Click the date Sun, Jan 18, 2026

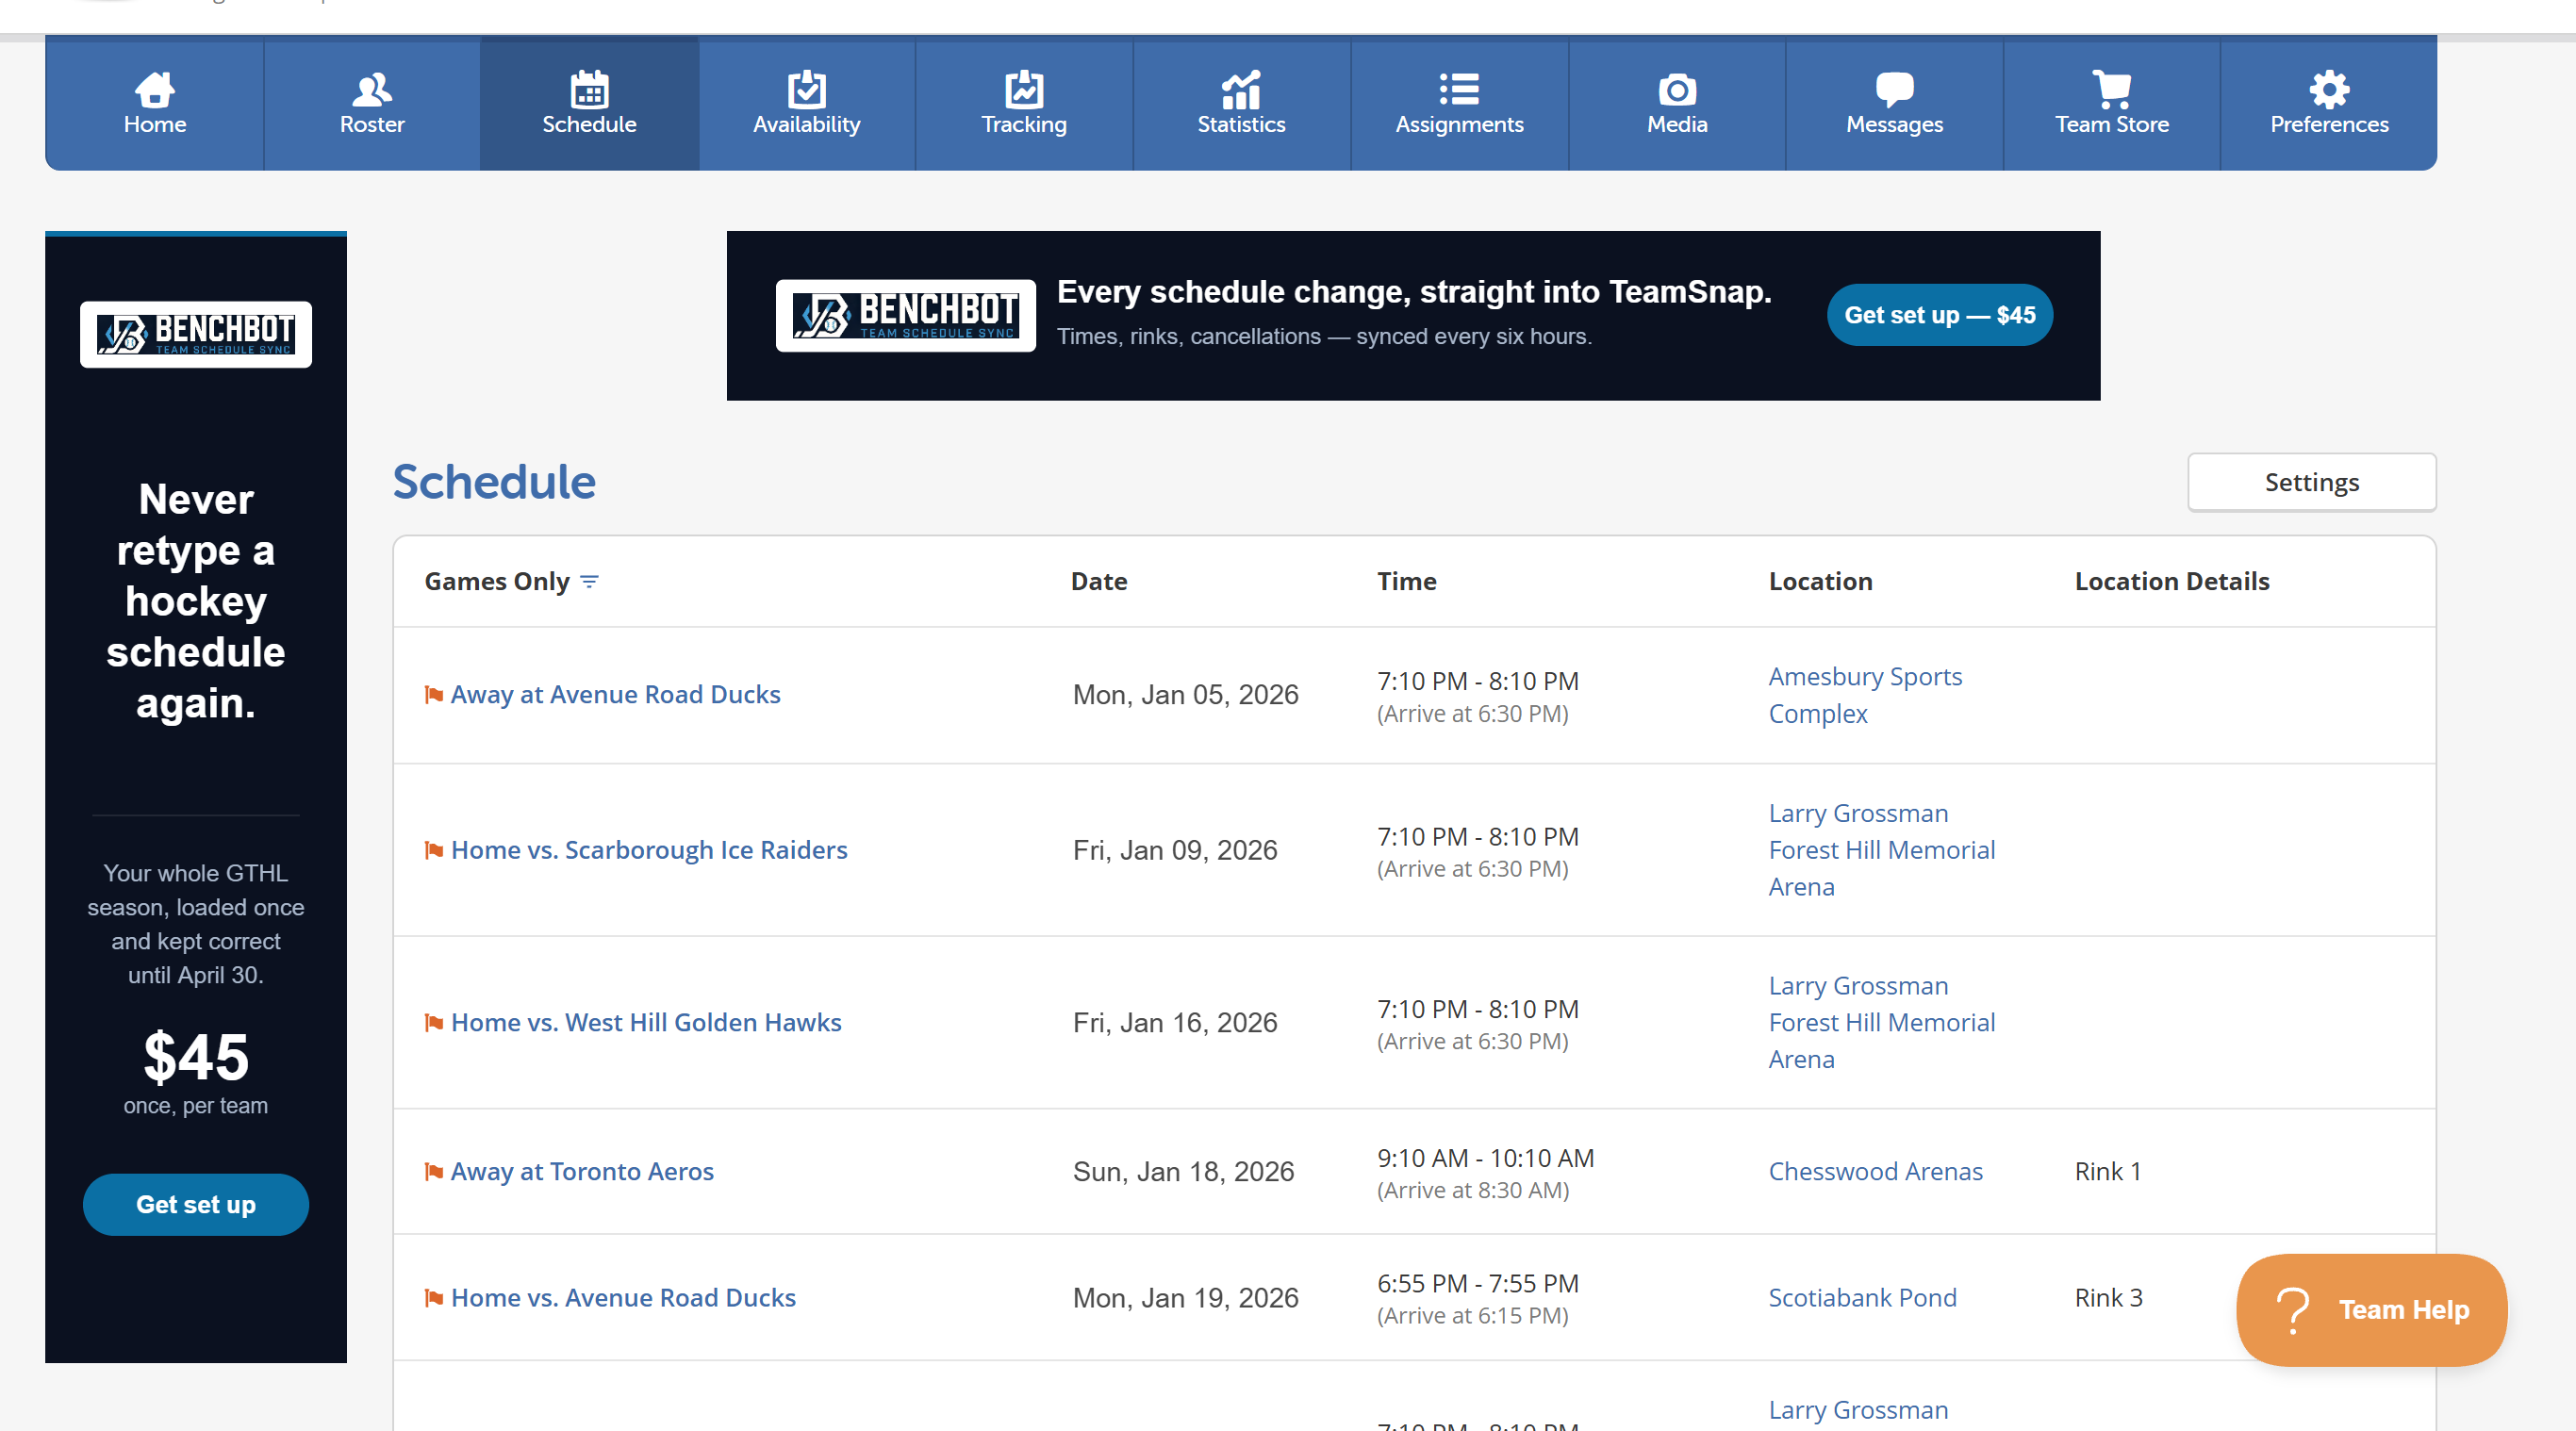1183,1171
